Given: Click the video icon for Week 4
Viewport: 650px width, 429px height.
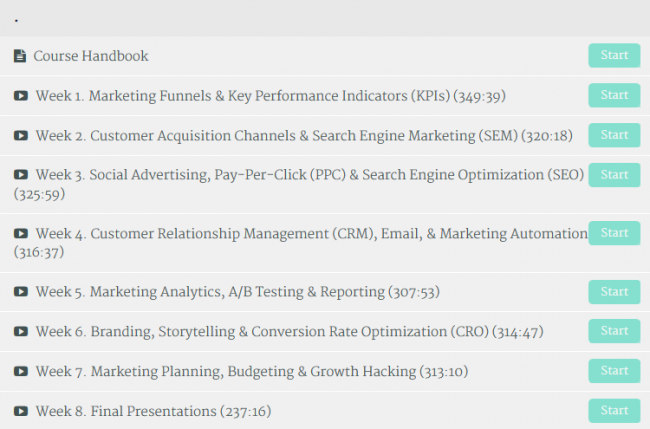Looking at the screenshot, I should (21, 233).
